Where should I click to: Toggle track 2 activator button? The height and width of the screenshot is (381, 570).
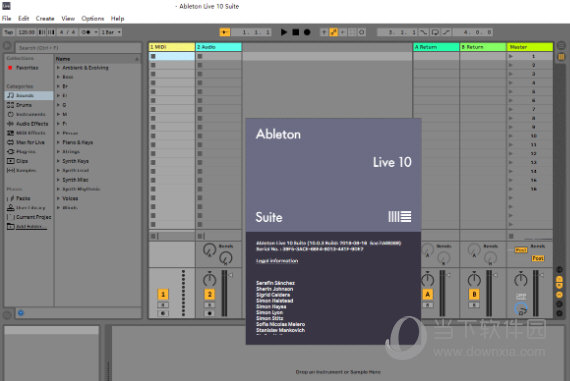tap(209, 294)
